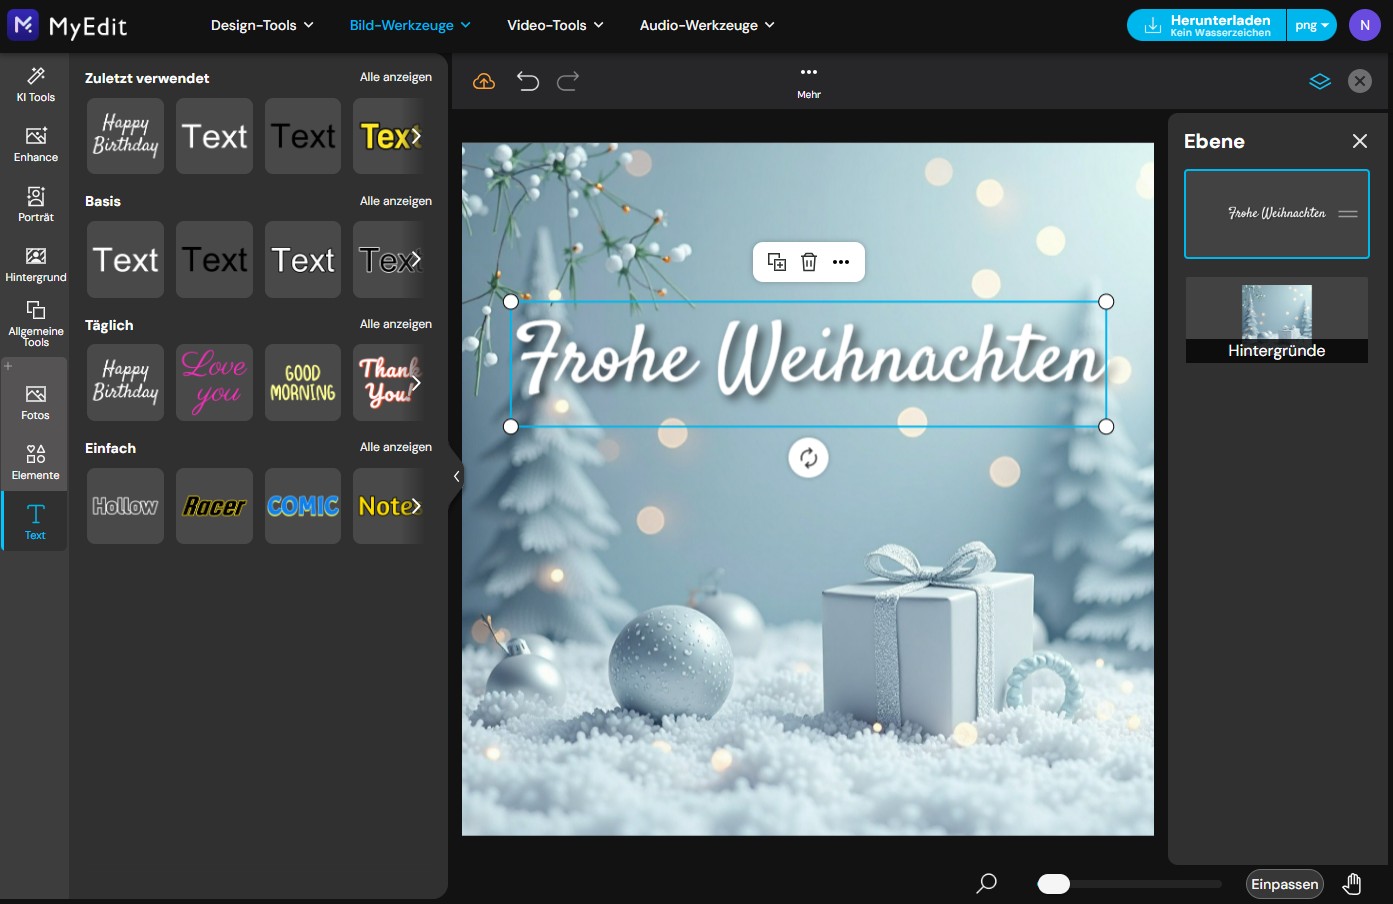Open the Enhance tools
1393x904 pixels.
[x=35, y=144]
